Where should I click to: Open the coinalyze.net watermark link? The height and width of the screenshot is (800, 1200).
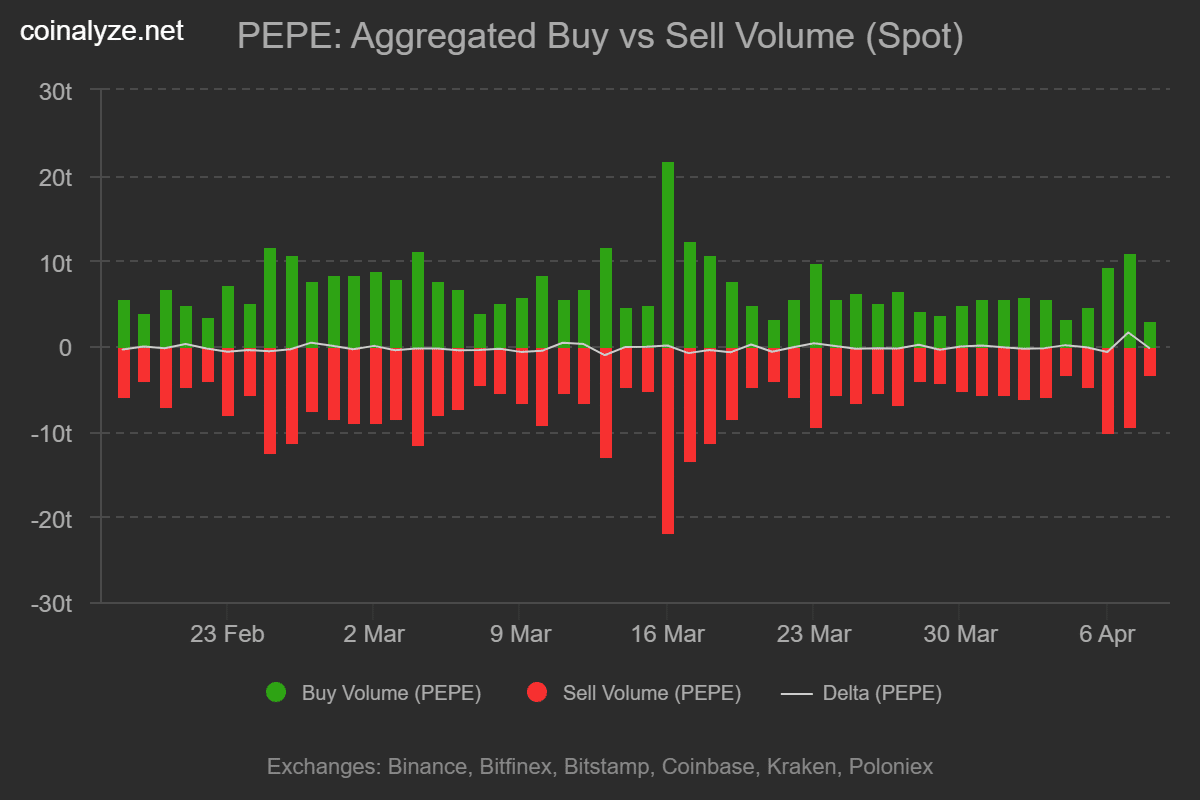click(102, 31)
